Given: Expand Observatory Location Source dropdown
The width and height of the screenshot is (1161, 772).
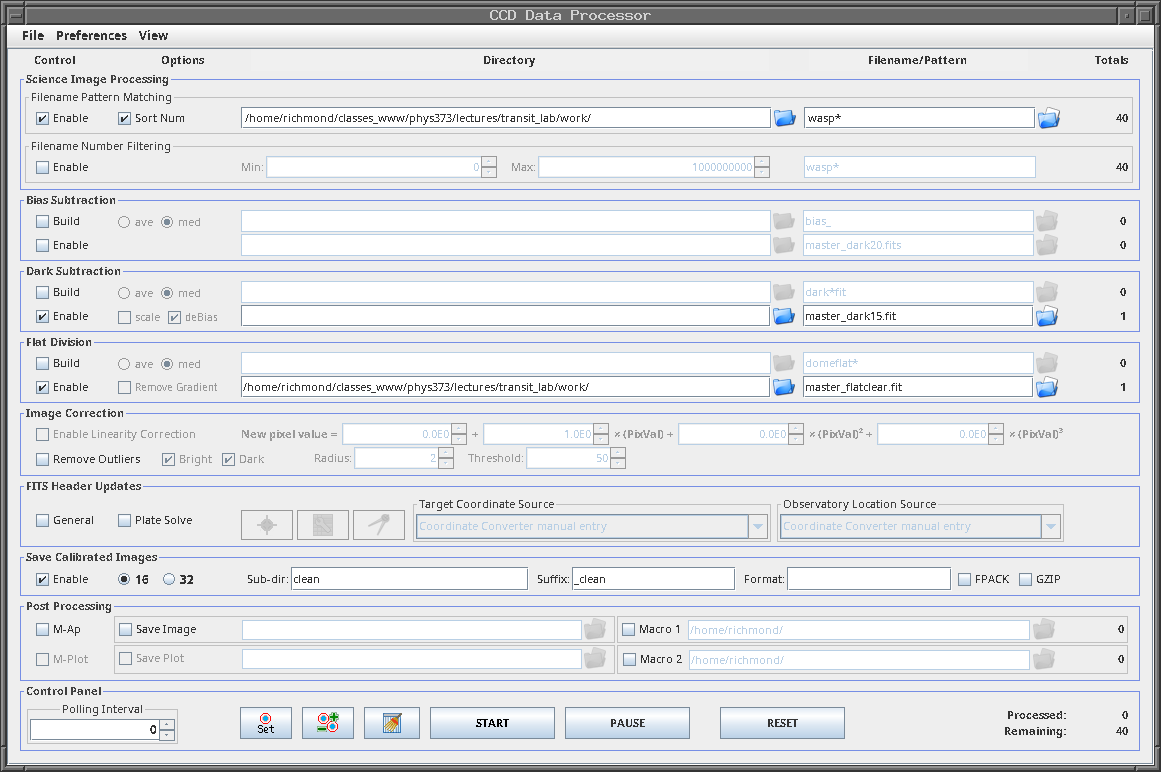Looking at the screenshot, I should (x=1050, y=526).
